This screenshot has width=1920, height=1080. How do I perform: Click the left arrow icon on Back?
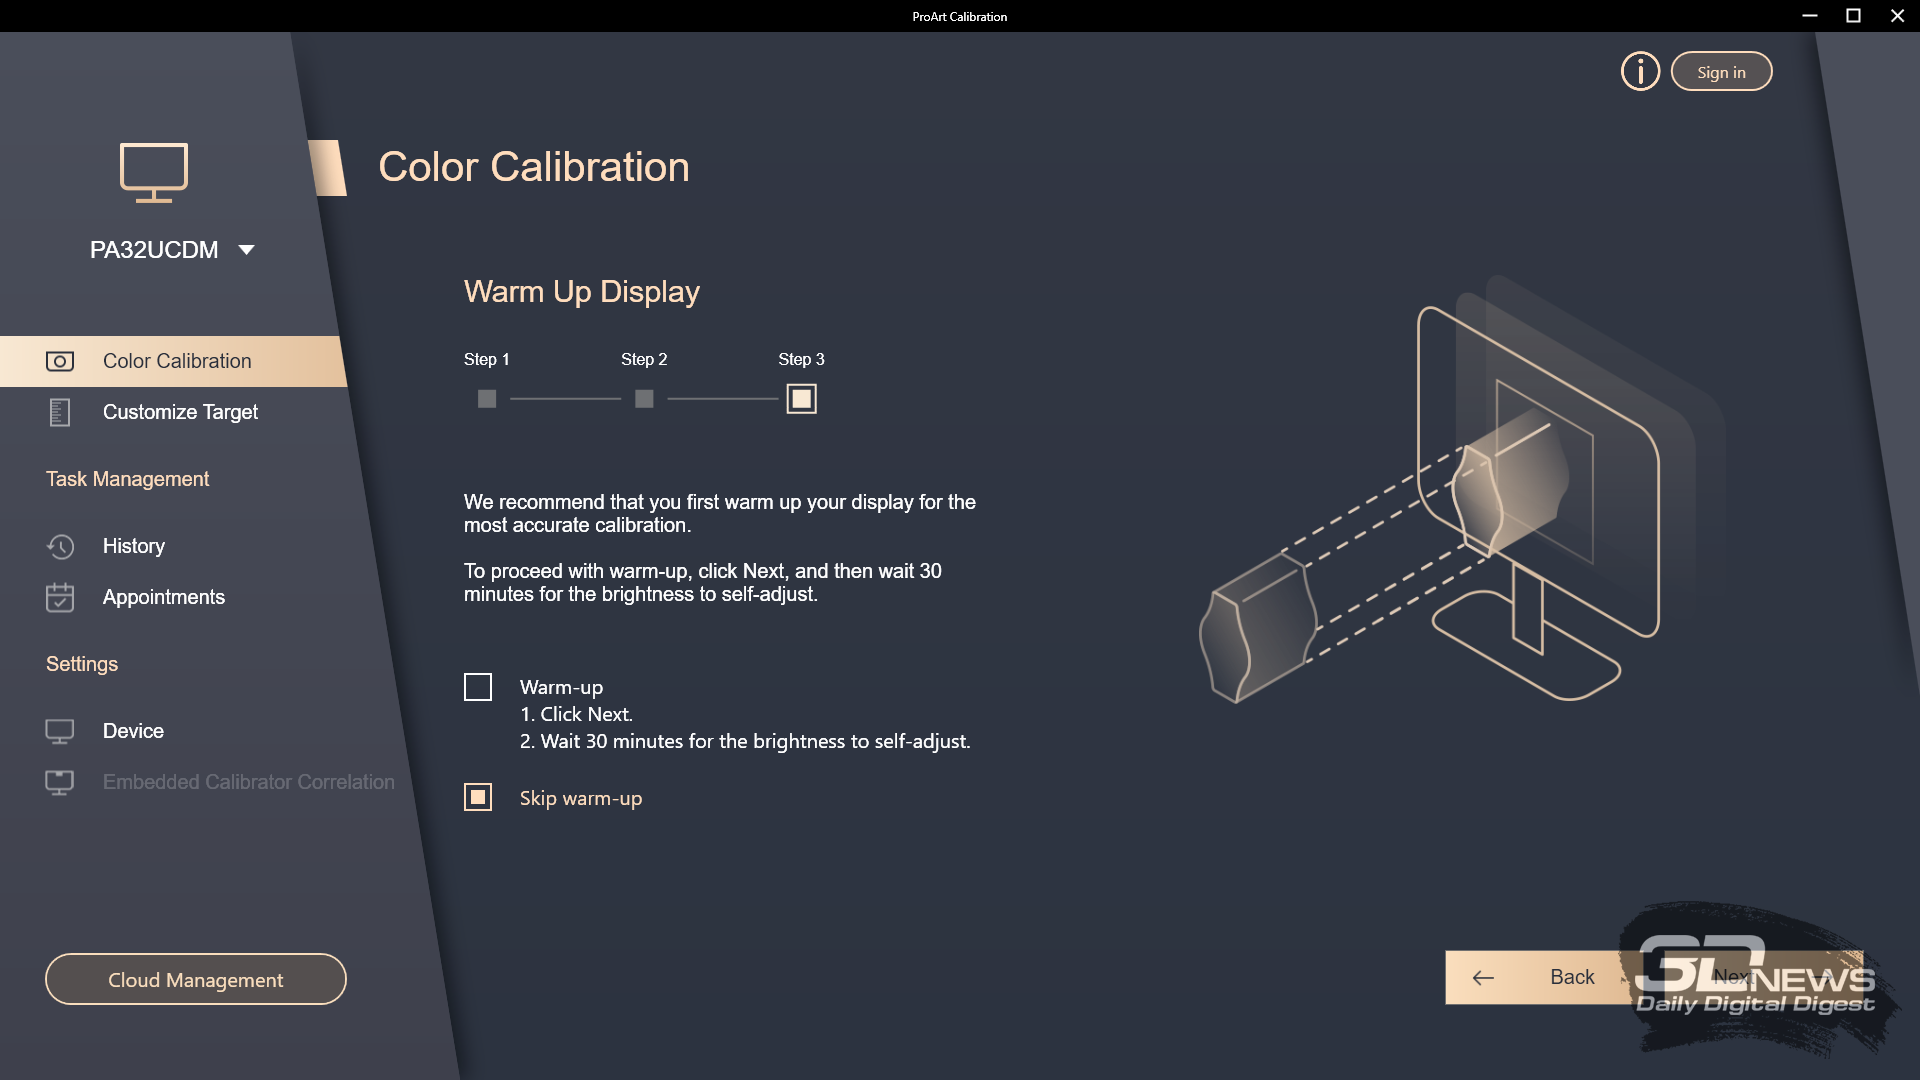point(1483,978)
